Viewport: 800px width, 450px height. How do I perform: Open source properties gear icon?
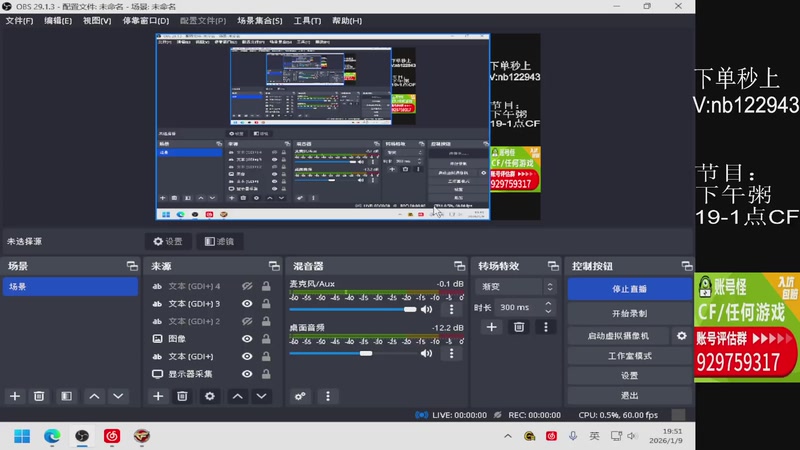pyautogui.click(x=210, y=396)
